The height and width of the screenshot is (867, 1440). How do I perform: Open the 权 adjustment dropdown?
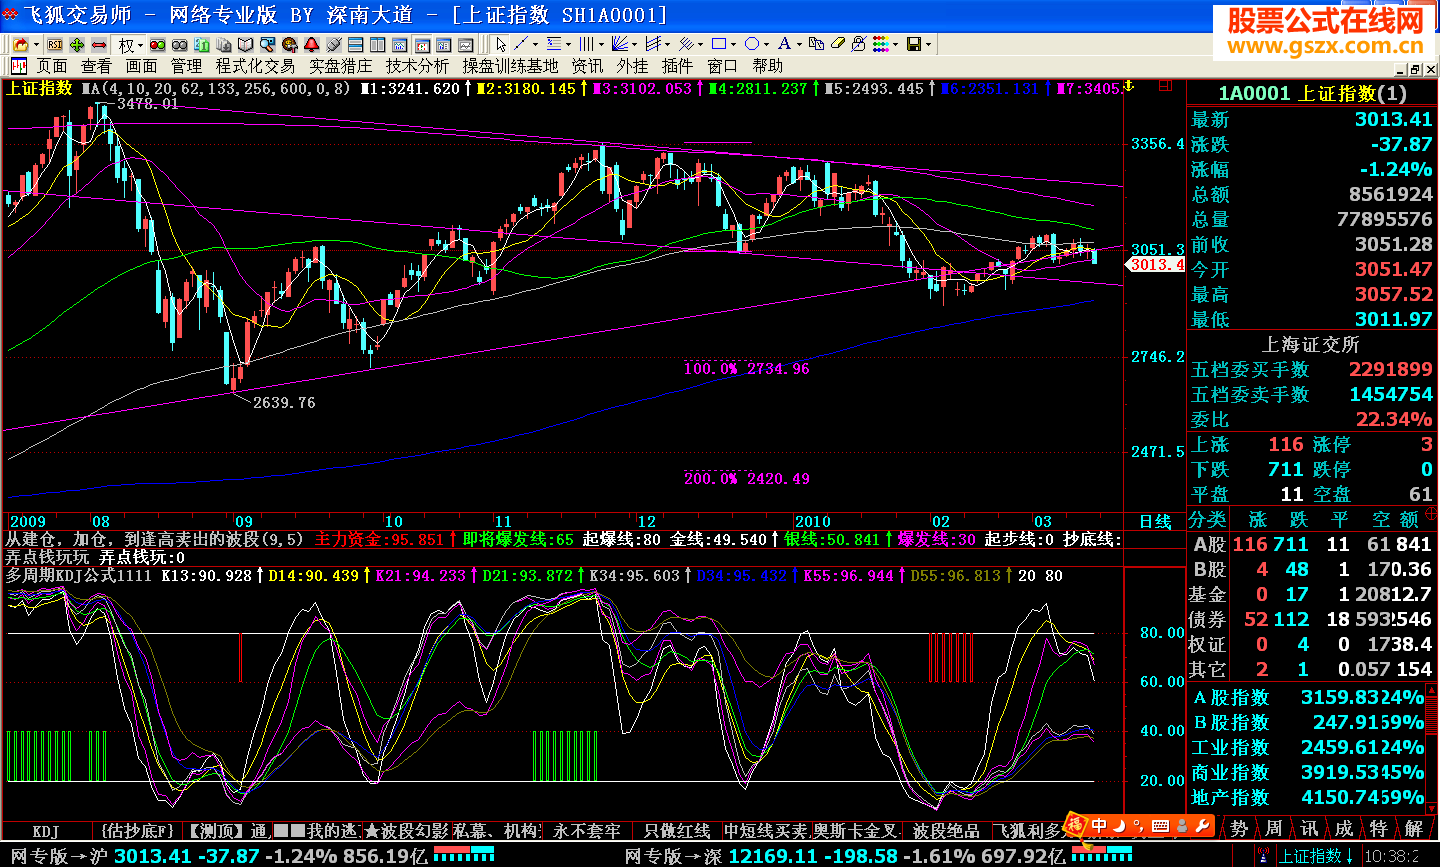129,45
